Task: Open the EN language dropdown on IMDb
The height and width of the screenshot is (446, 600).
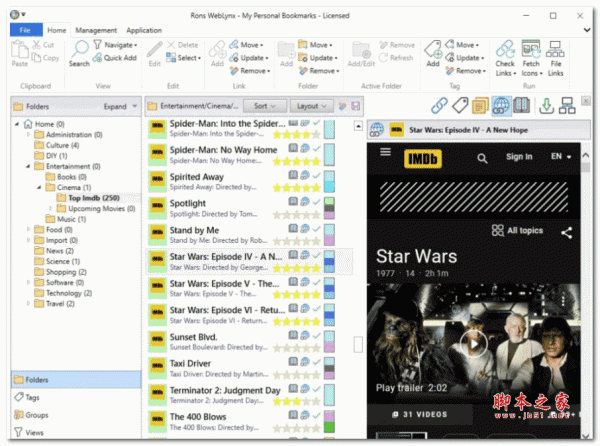Action: [561, 157]
